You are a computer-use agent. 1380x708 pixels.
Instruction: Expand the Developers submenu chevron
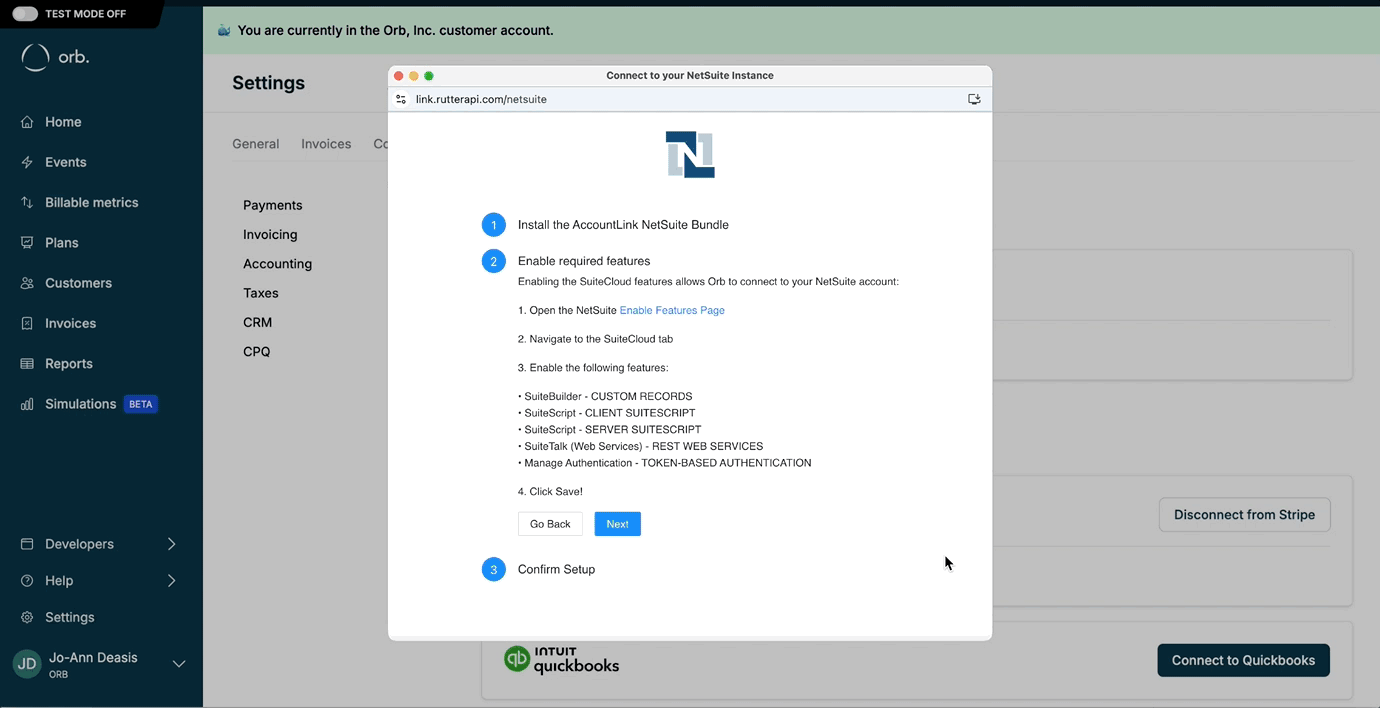tap(171, 544)
